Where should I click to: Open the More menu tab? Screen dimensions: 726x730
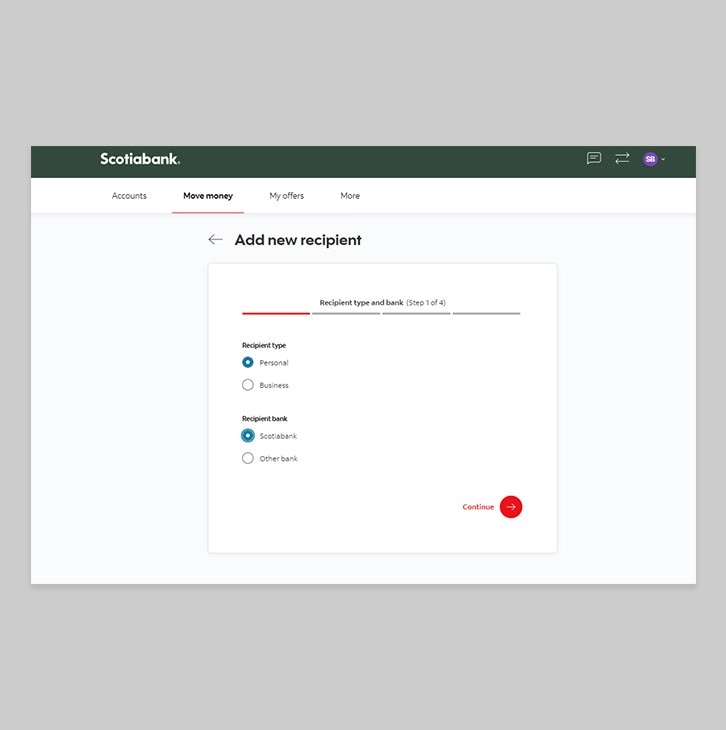[x=350, y=196]
